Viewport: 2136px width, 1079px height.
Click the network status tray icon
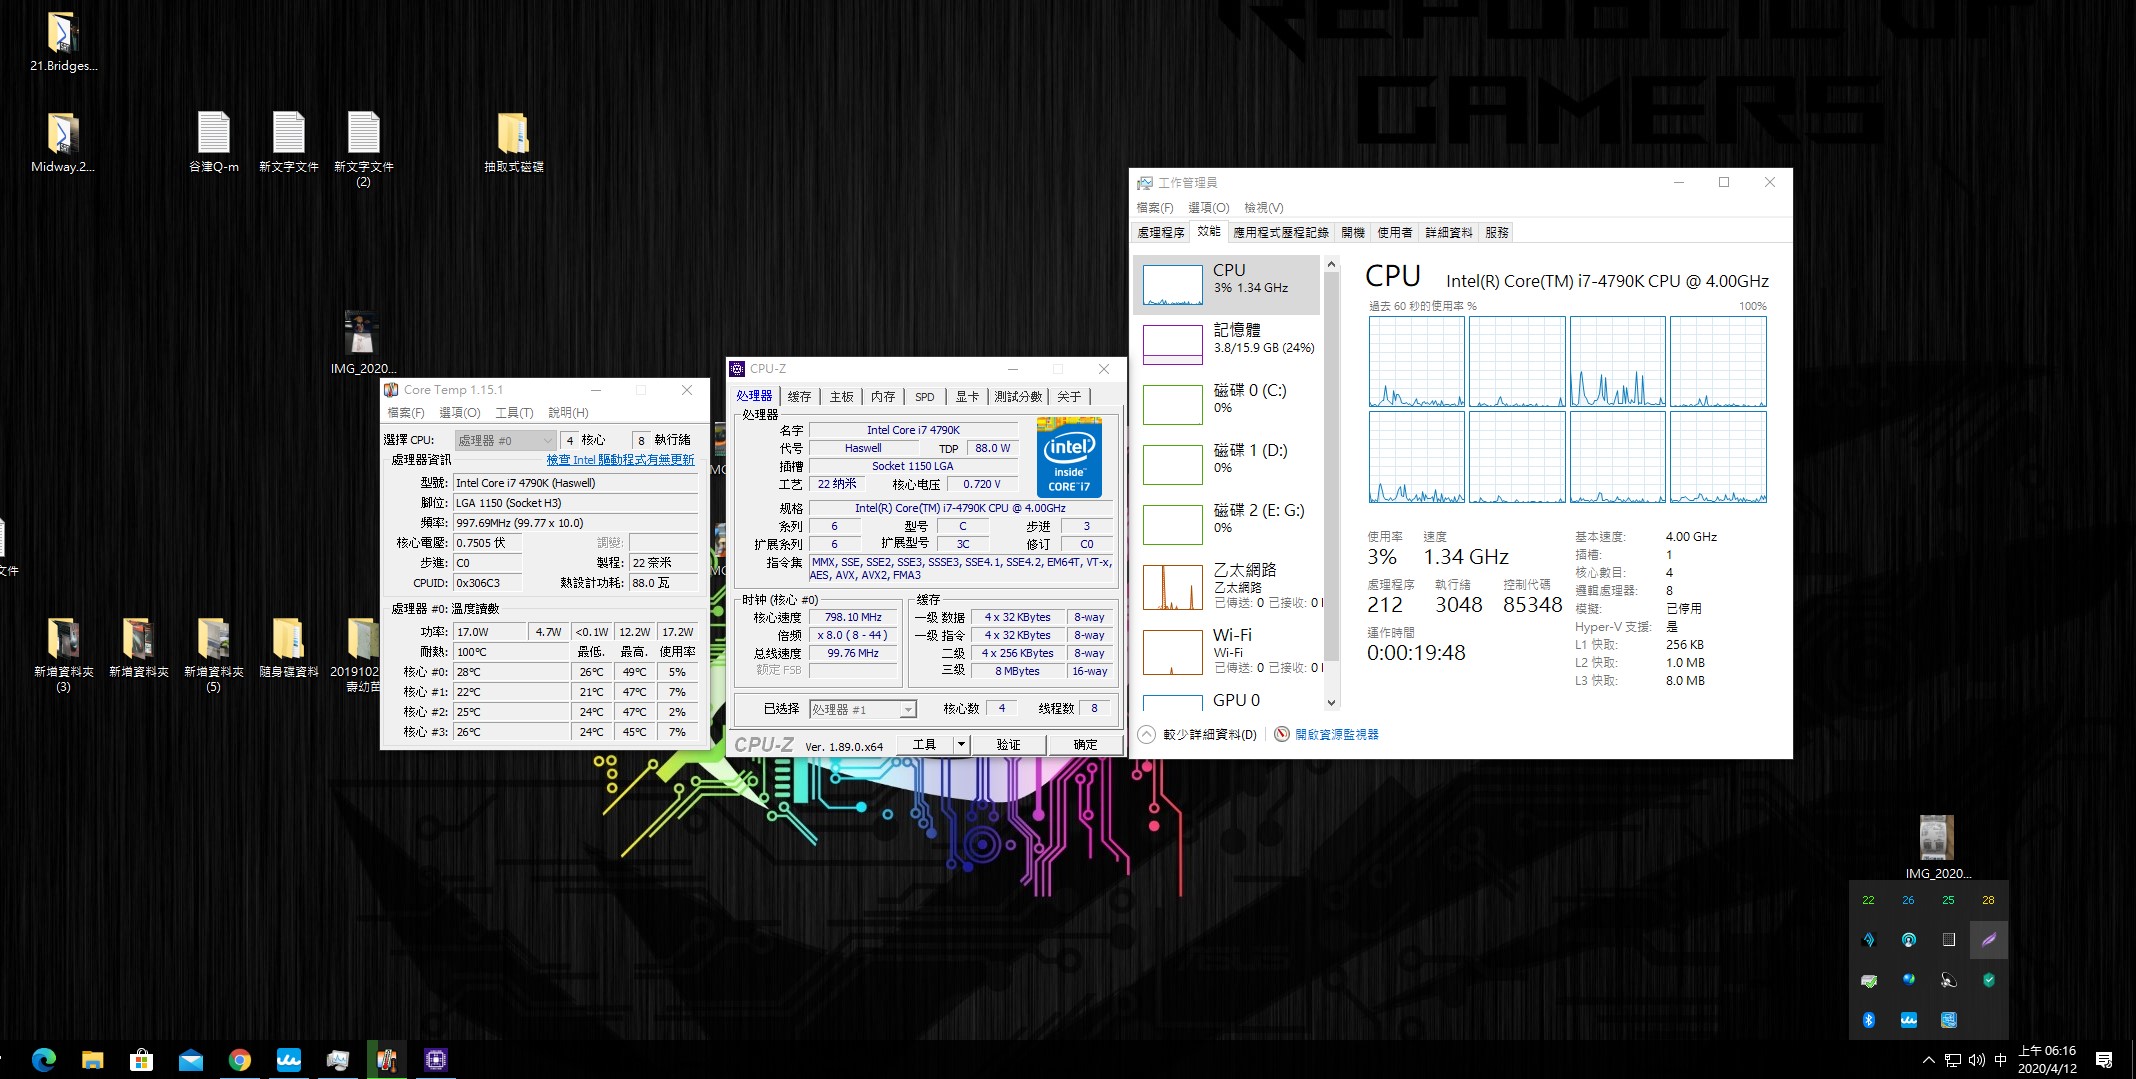coord(1952,1060)
